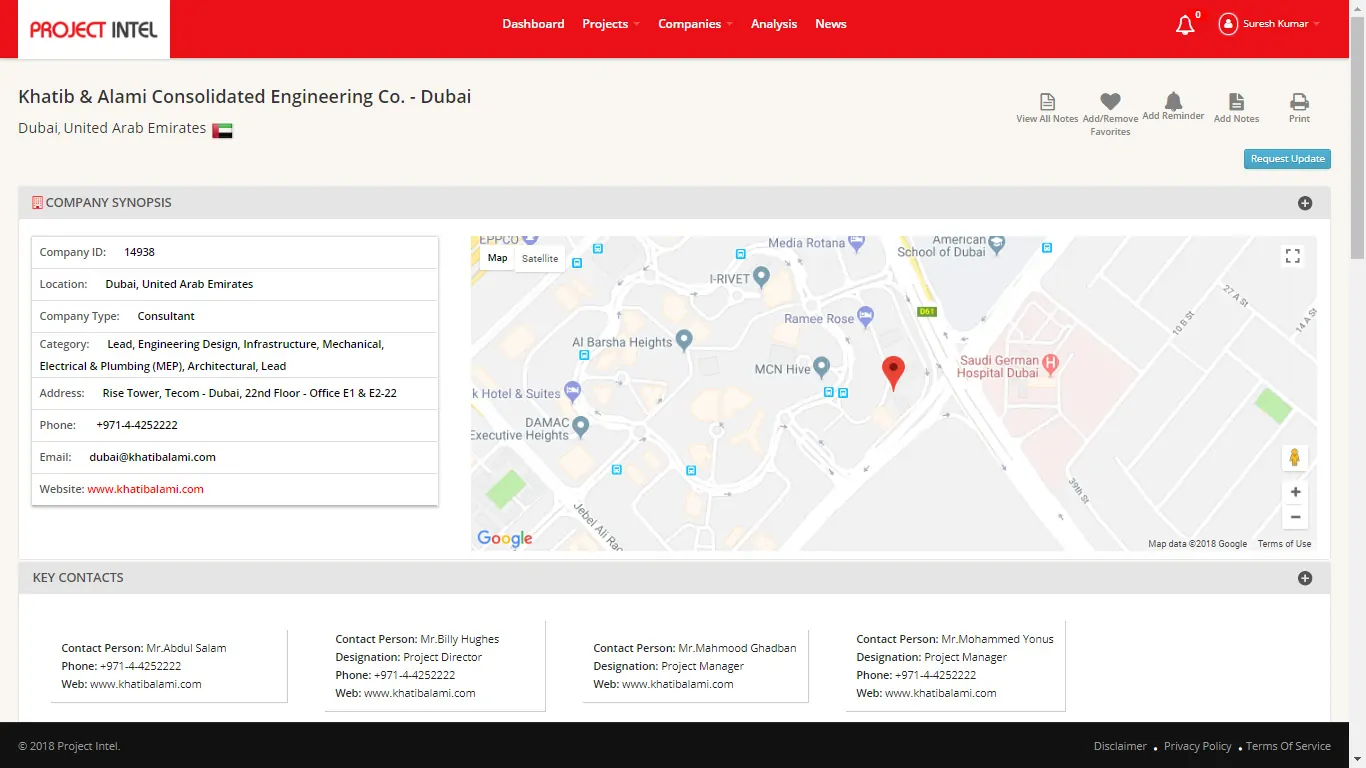
Task: Click the D61 road badge
Action: tap(927, 312)
